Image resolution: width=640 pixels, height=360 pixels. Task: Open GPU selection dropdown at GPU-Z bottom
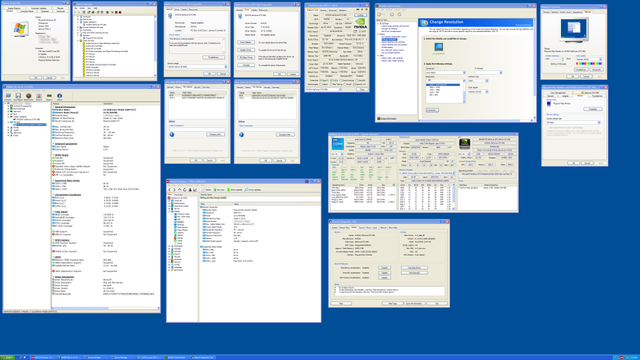click(324, 89)
